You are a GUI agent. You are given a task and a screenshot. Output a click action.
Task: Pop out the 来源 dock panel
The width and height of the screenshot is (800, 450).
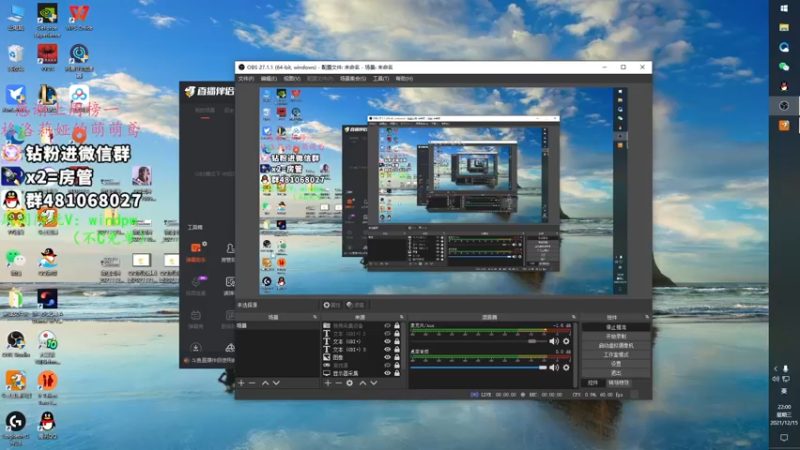(x=402, y=317)
